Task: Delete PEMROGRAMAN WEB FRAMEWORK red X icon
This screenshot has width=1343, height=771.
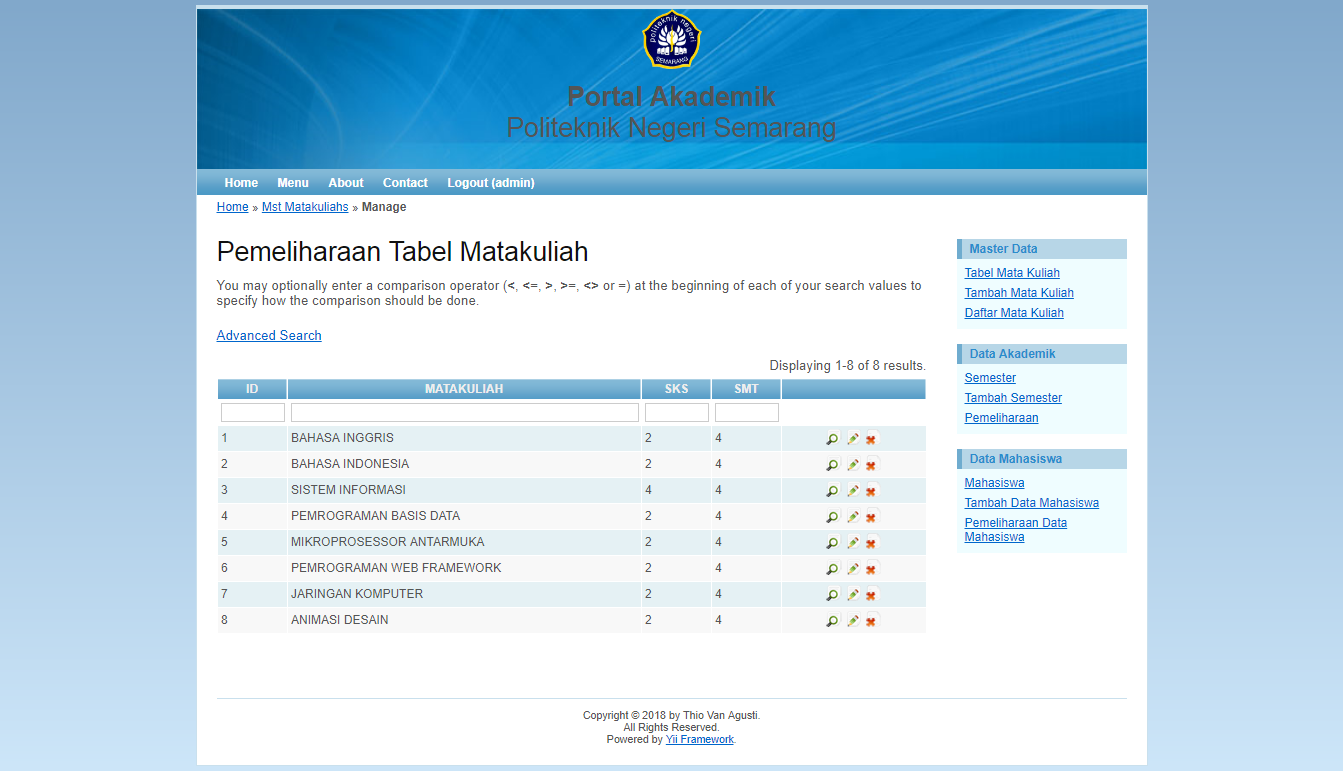Action: [x=871, y=569]
